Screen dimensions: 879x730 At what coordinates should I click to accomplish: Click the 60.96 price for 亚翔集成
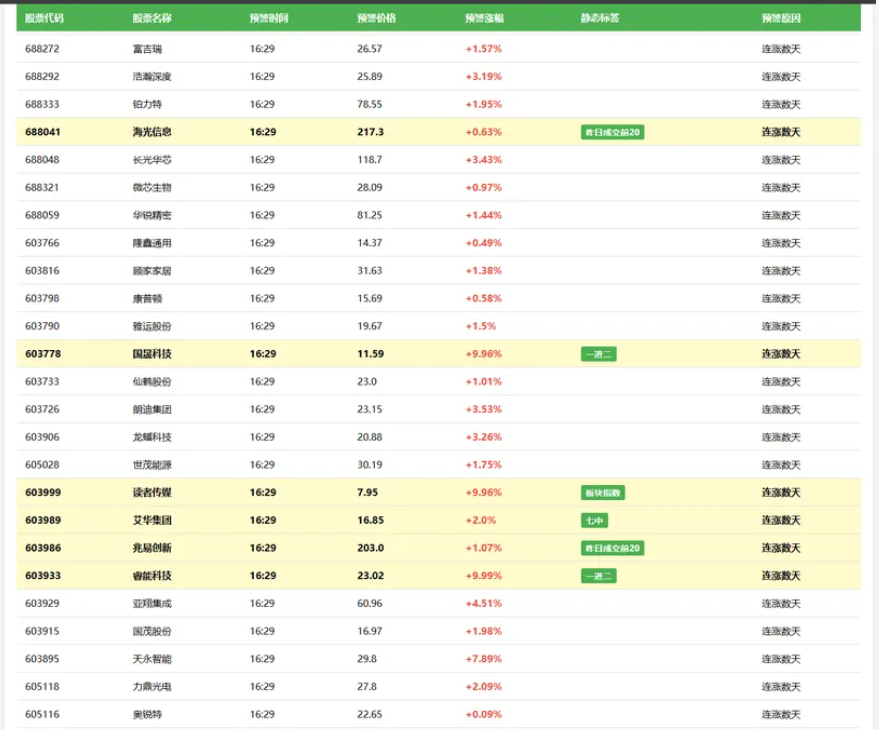pyautogui.click(x=369, y=603)
